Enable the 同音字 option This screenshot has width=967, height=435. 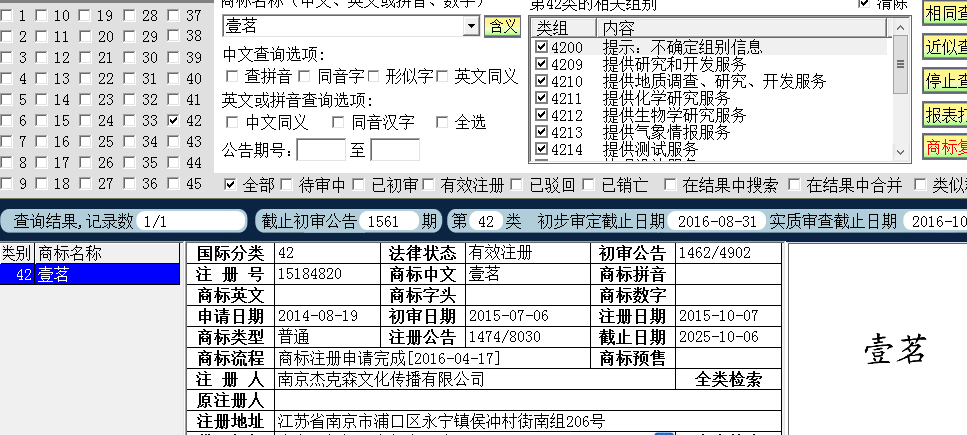point(304,77)
